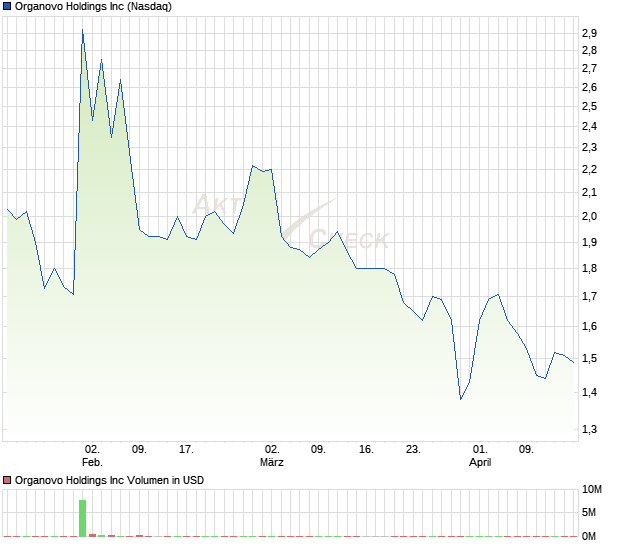The image size is (620, 546).
Task: Click the '1,7' price axis label
Action: (589, 297)
